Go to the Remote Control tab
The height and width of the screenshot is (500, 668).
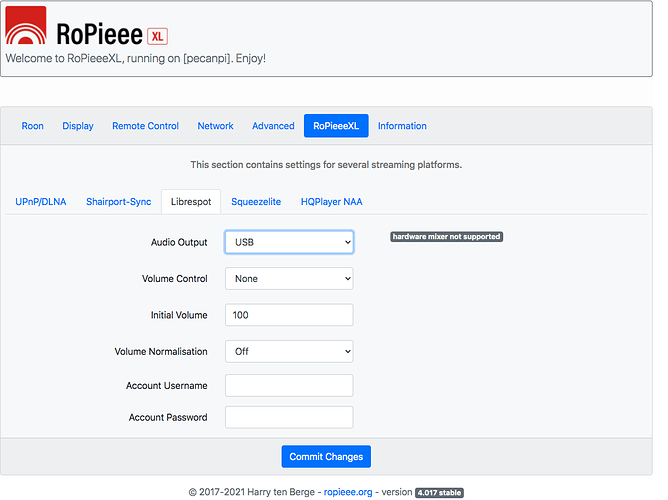tap(146, 126)
